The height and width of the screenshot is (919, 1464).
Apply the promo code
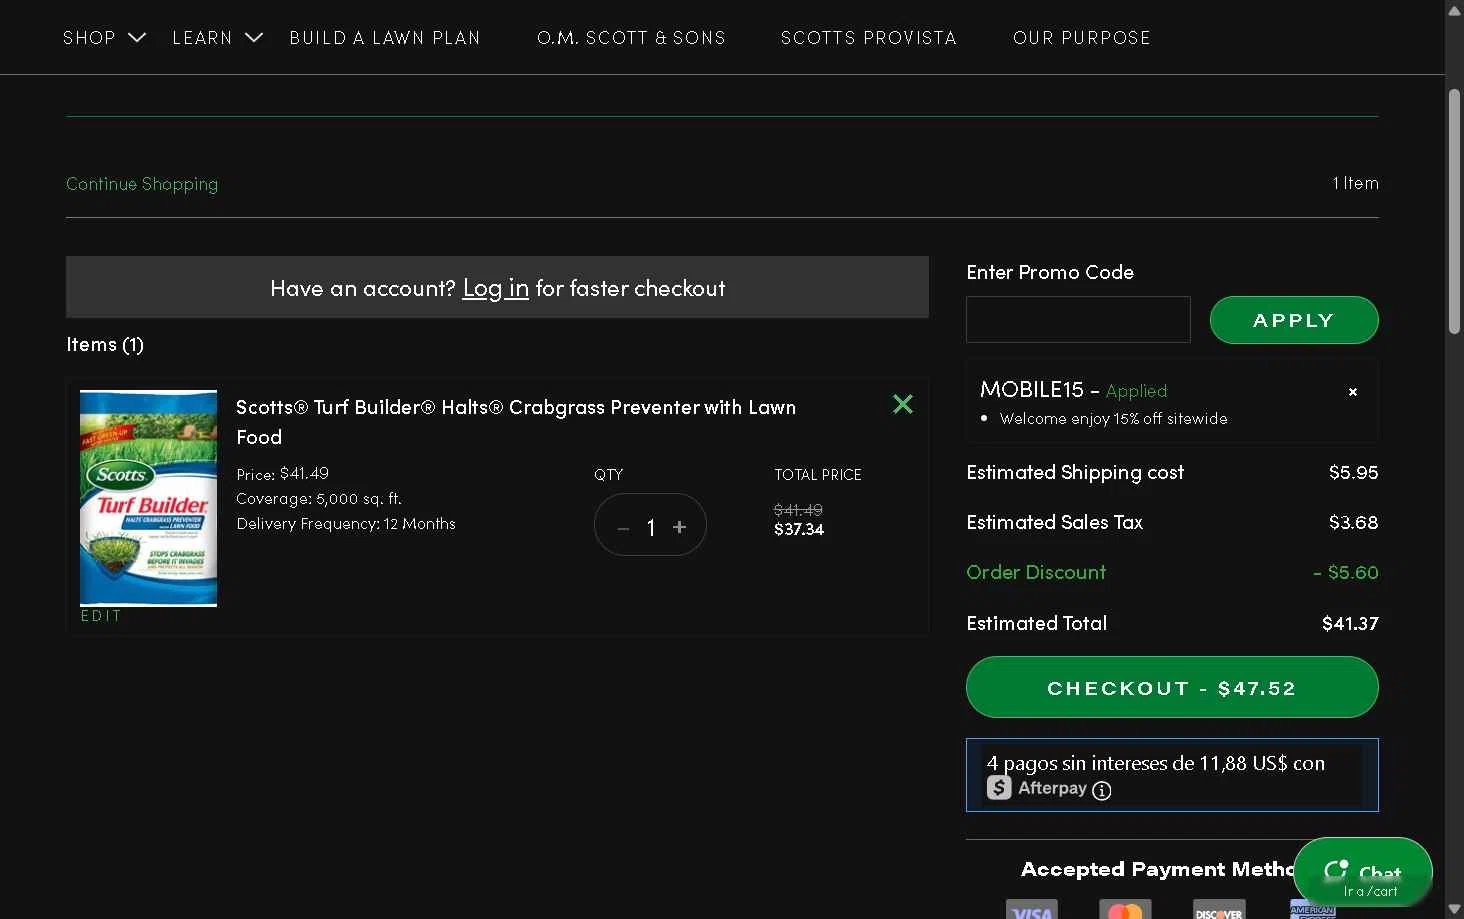click(x=1294, y=320)
